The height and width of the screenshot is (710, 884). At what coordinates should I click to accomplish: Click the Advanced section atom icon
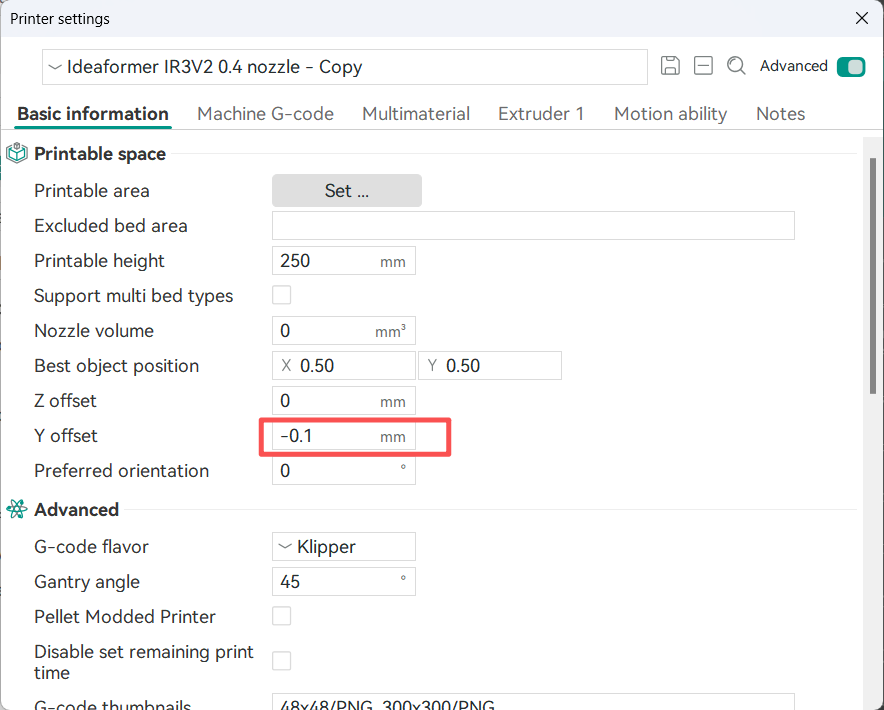[x=17, y=509]
